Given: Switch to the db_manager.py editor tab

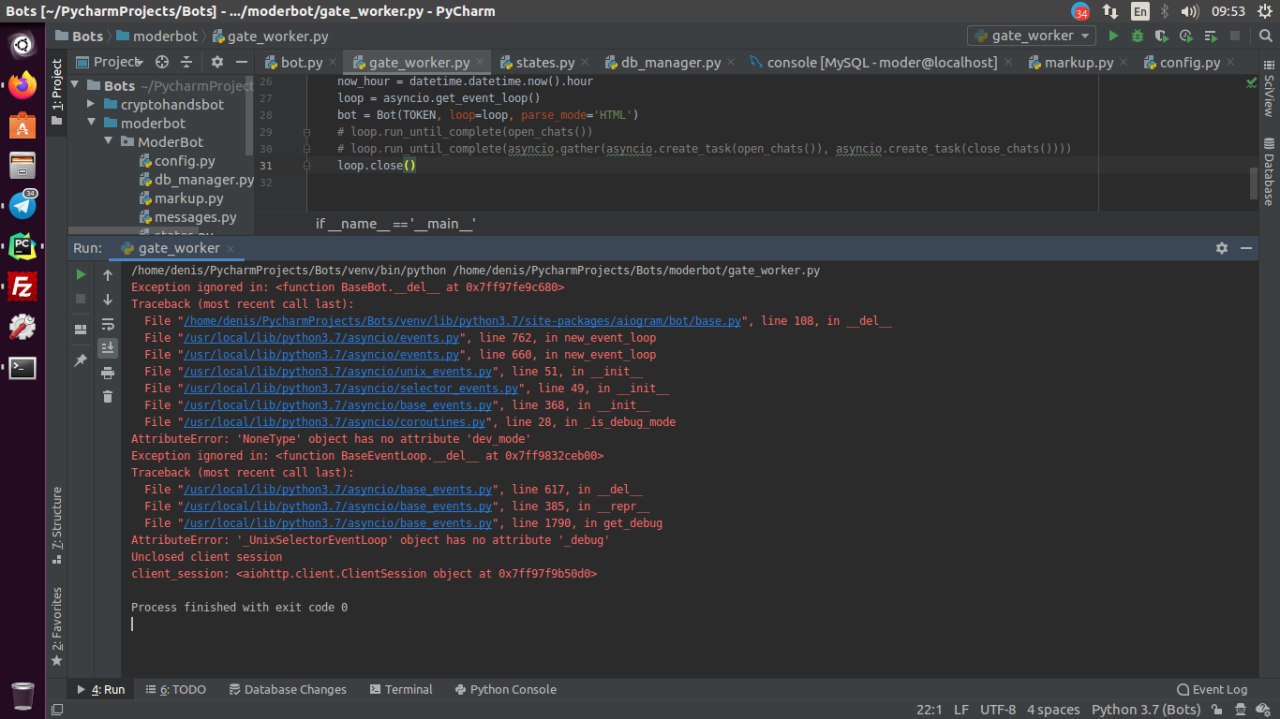Looking at the screenshot, I should (670, 62).
